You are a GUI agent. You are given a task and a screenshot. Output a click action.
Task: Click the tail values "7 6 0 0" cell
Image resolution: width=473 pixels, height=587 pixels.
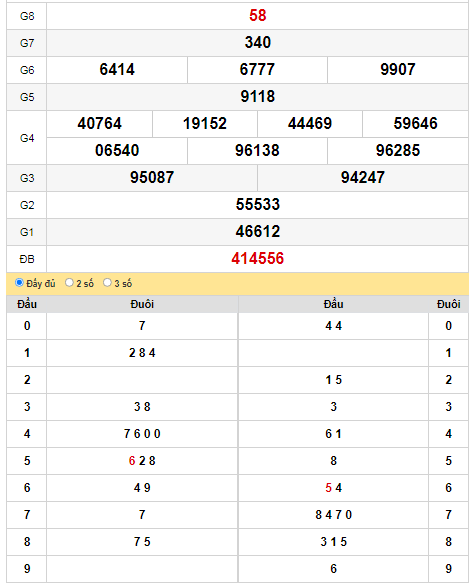click(142, 434)
